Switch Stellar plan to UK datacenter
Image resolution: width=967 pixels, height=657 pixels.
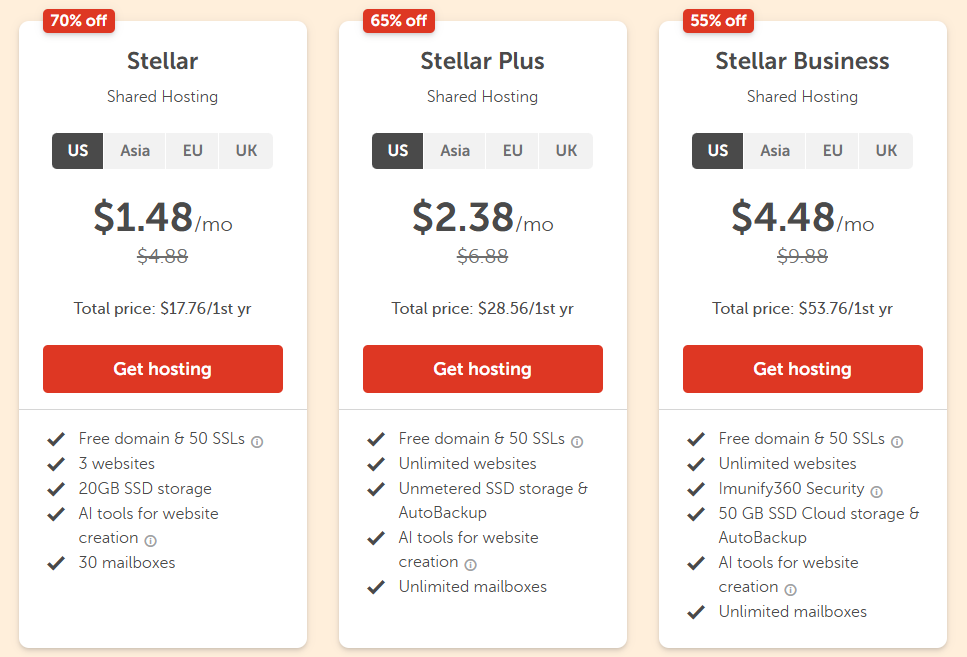click(x=246, y=151)
